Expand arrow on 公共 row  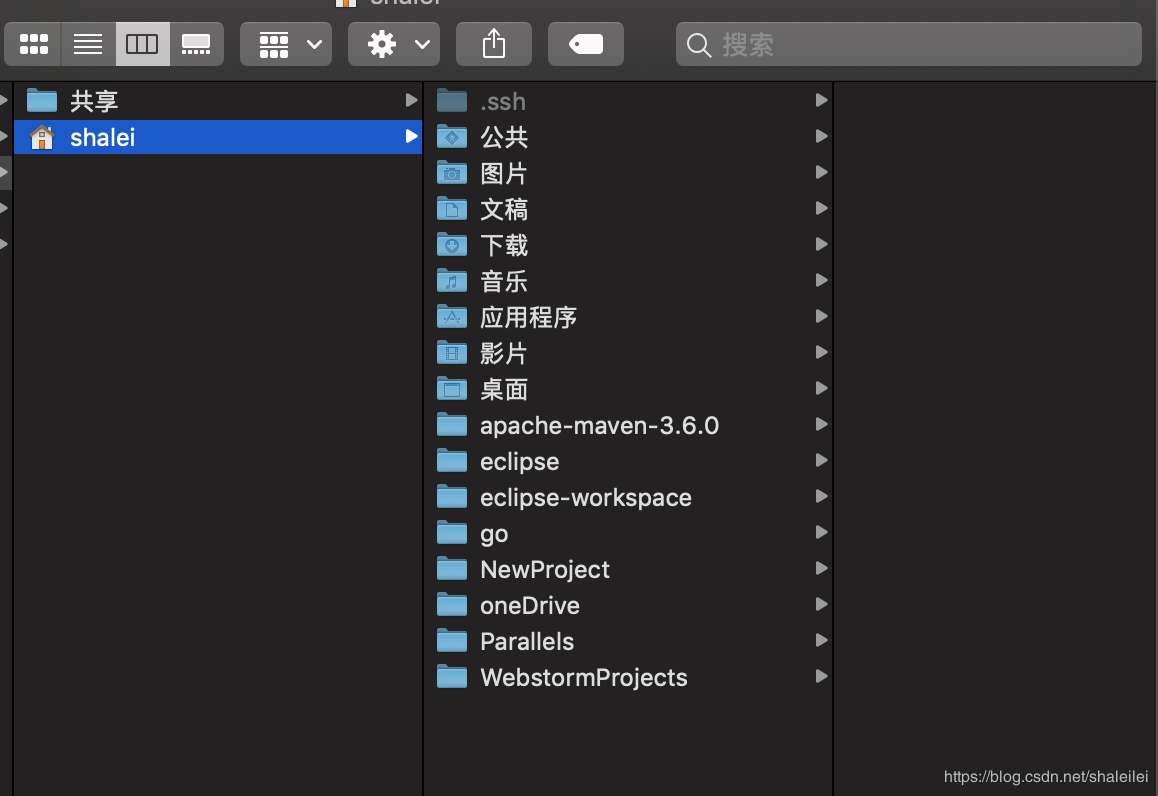point(821,137)
